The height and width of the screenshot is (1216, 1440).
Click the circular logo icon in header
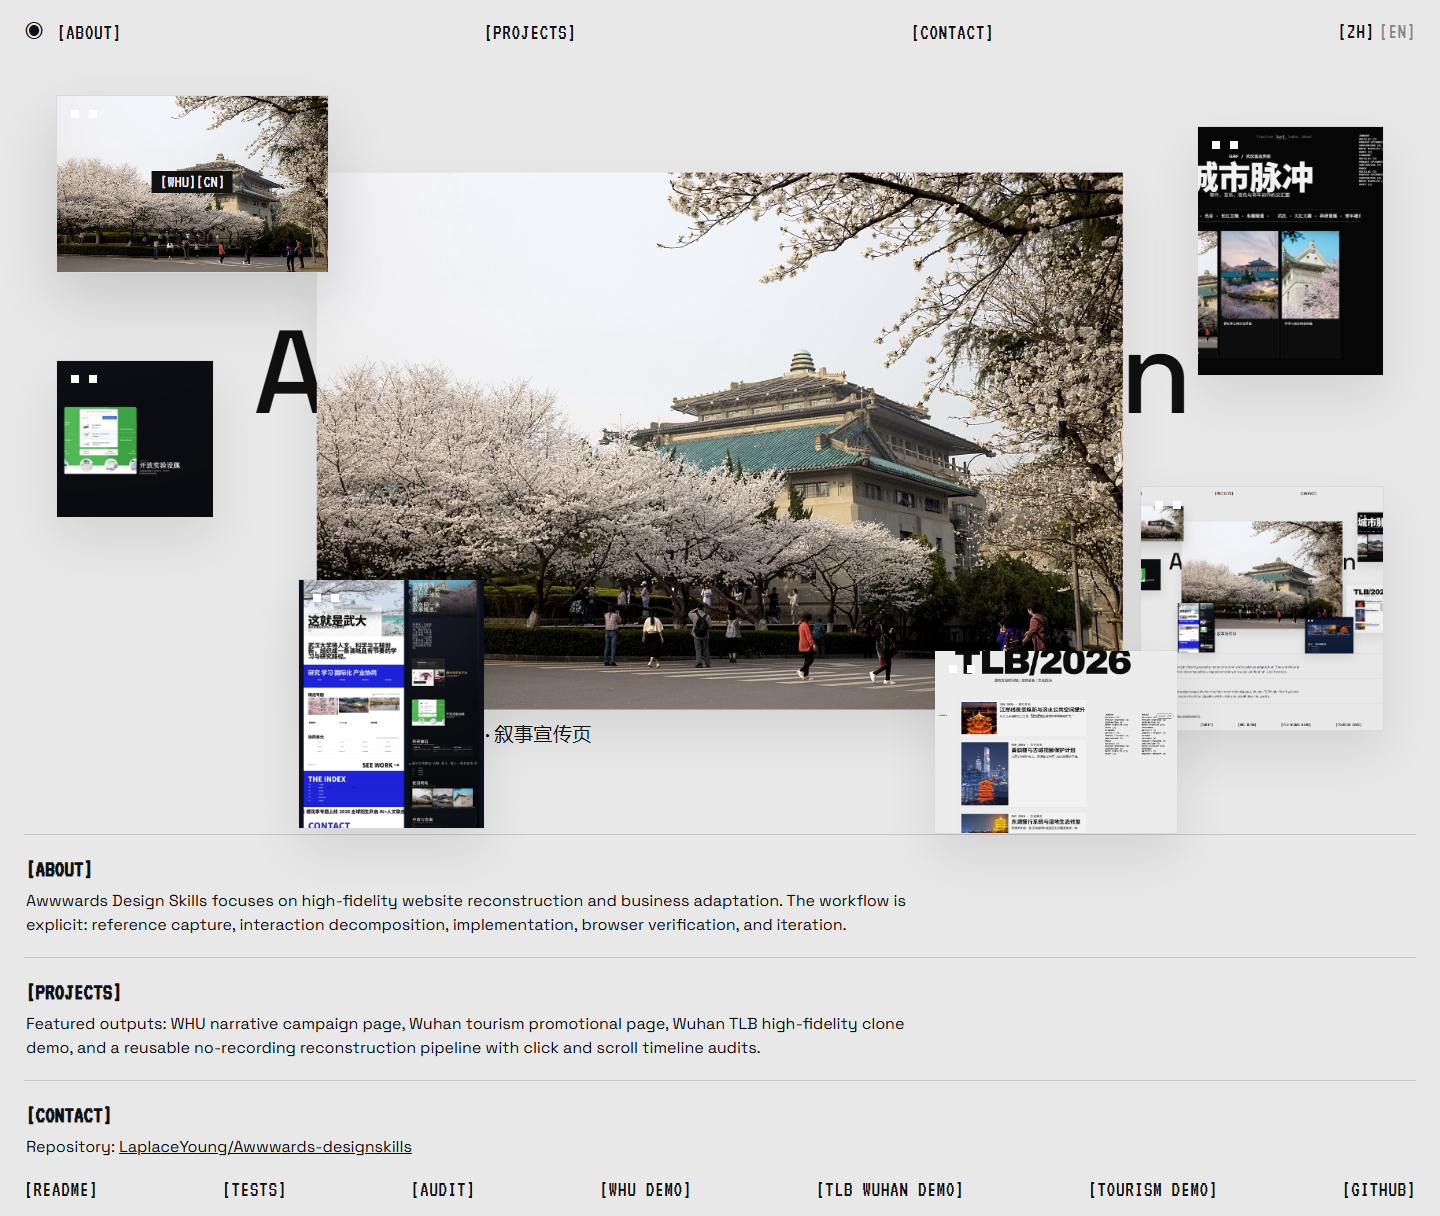coord(34,31)
